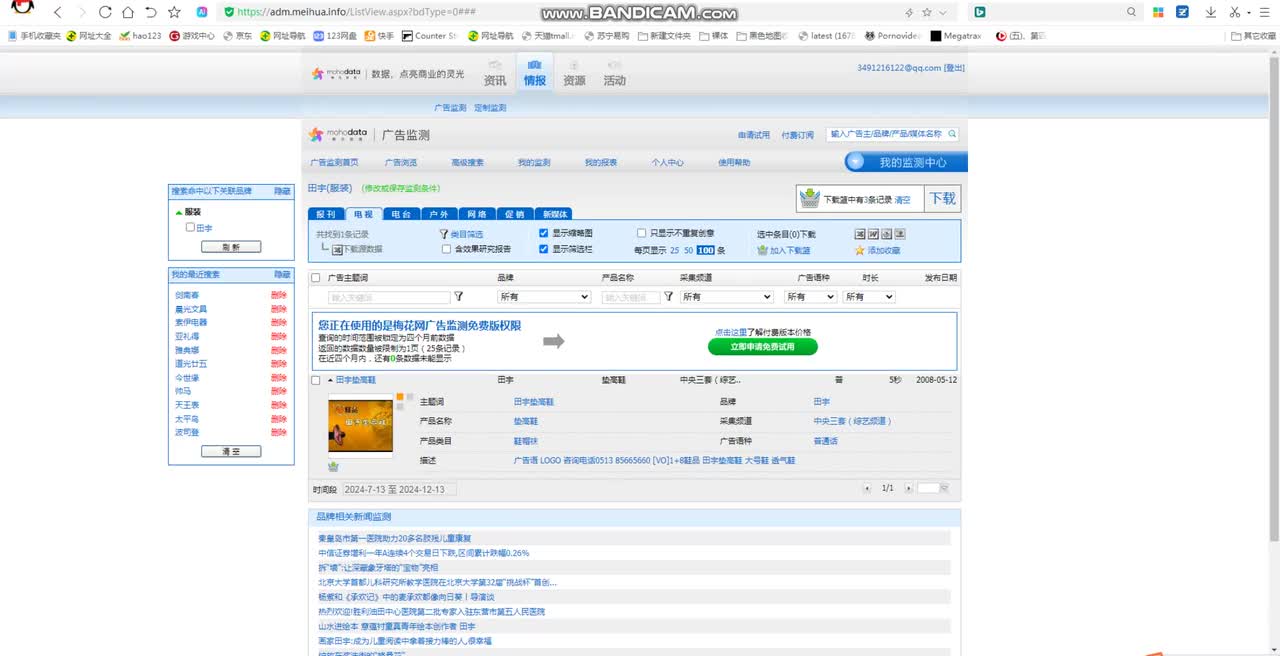The image size is (1280, 656).
Task: Click small basket icon under ad thumbnail
Action: [333, 466]
